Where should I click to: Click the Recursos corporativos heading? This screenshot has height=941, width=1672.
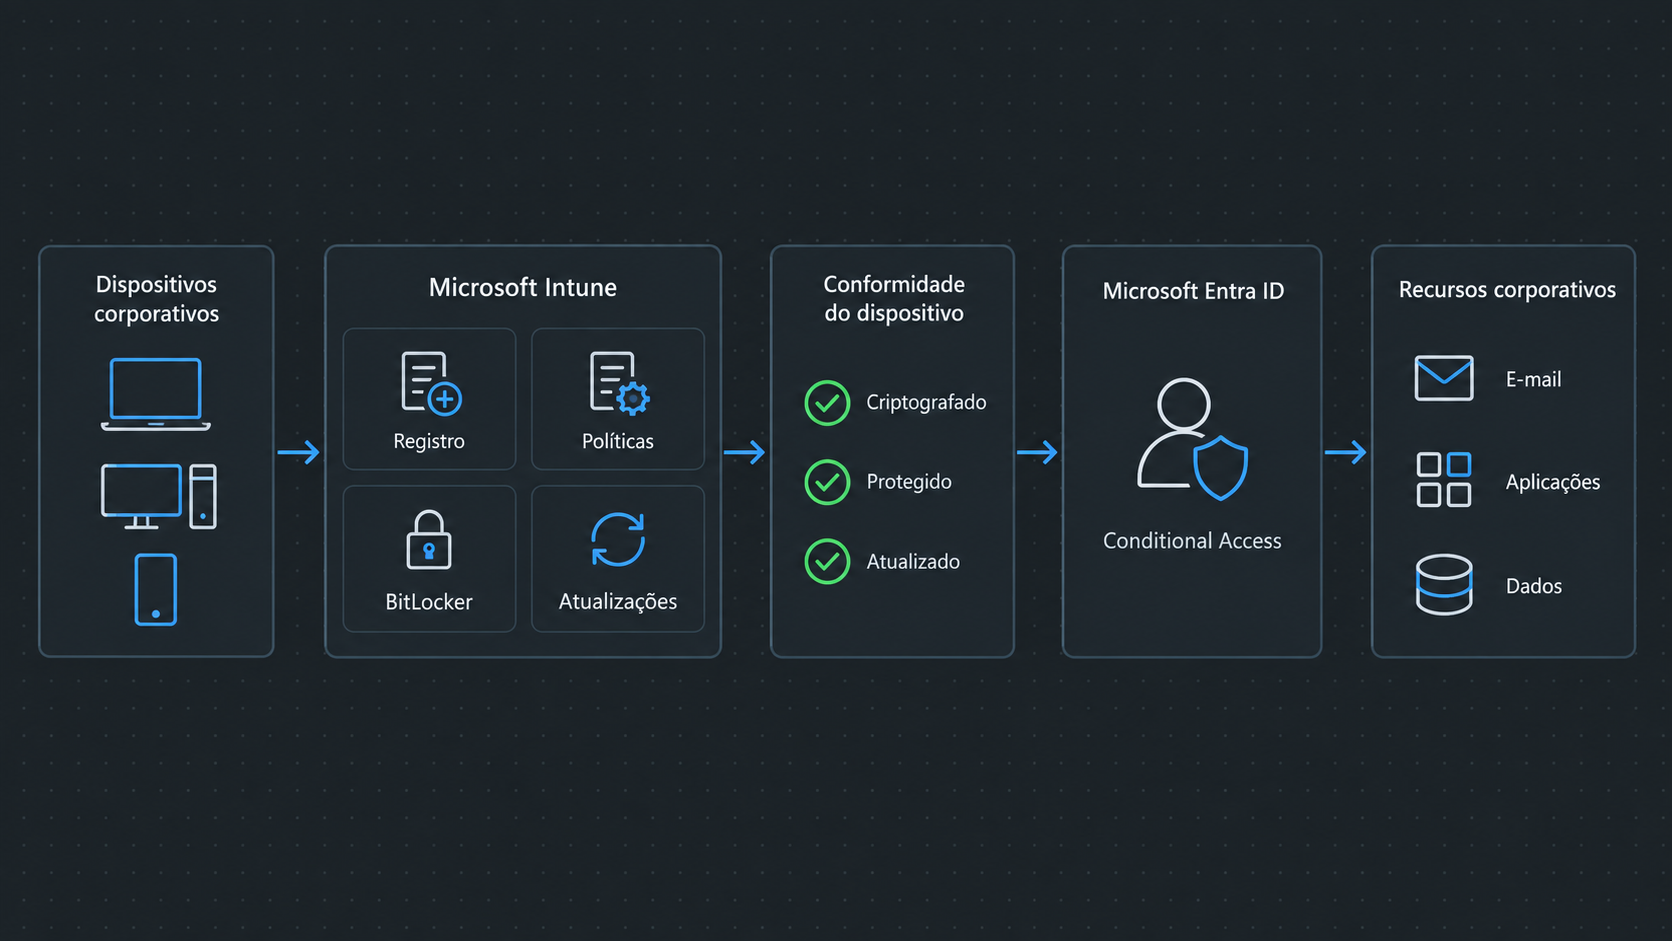[1507, 290]
